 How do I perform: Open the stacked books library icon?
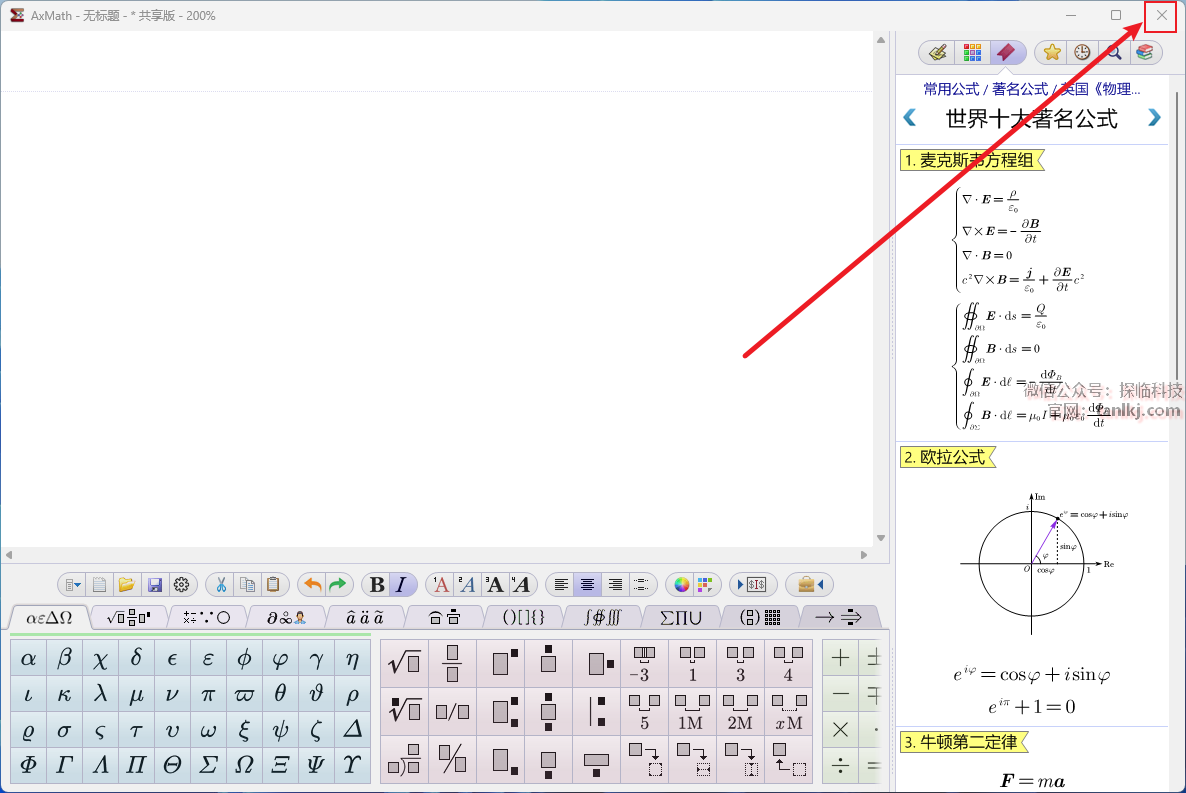[1144, 52]
